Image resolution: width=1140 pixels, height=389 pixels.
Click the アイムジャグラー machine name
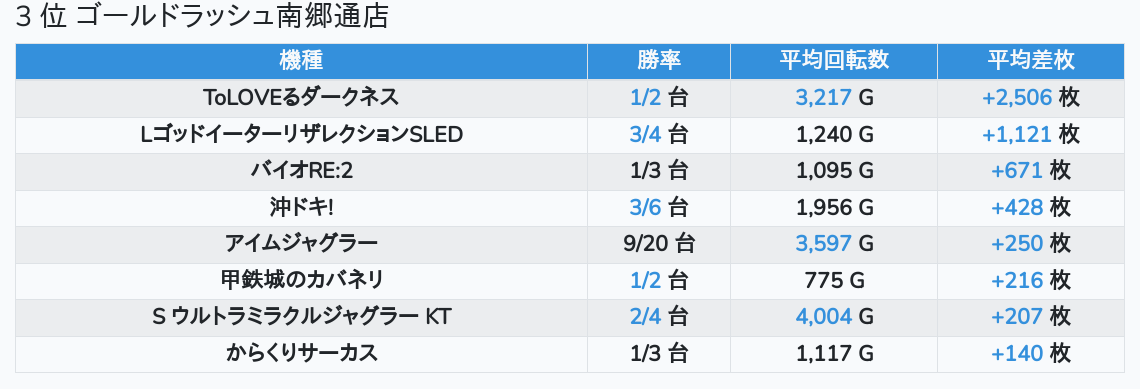pyautogui.click(x=301, y=244)
